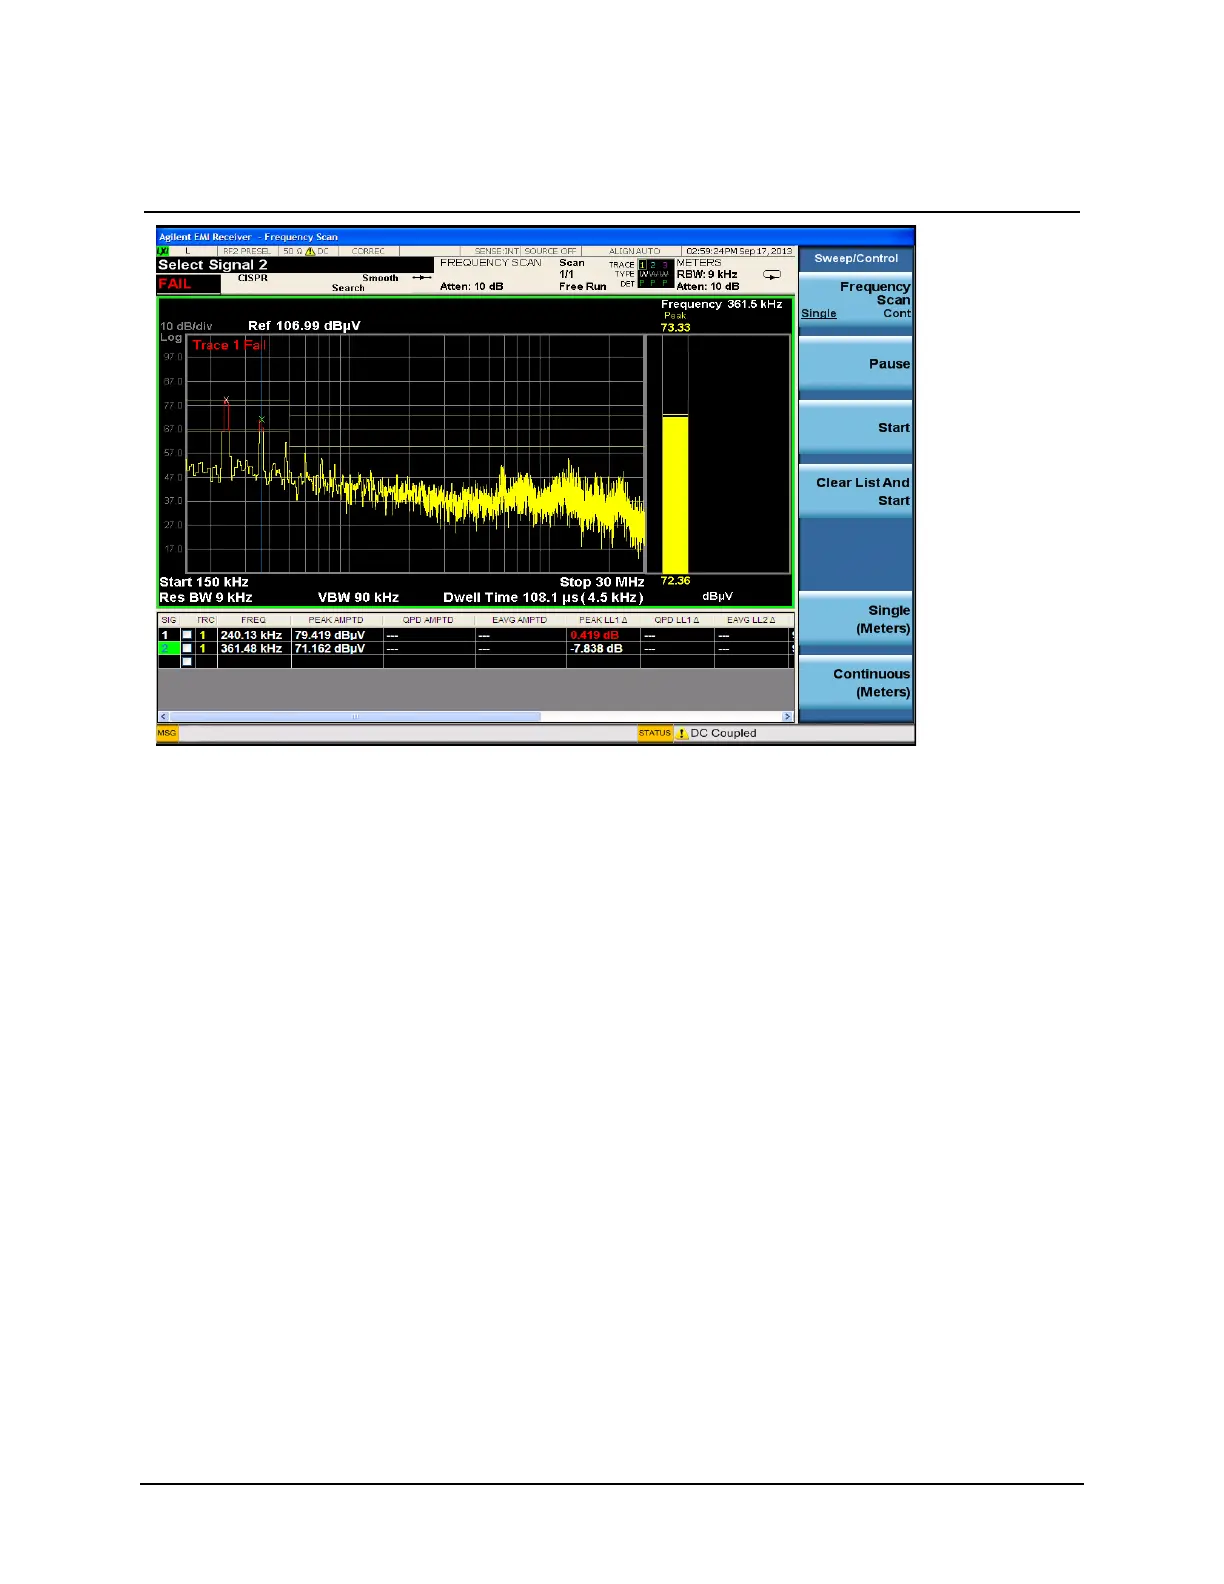Select the EAVG LL2 Δ column header
The width and height of the screenshot is (1224, 1584).
tap(751, 620)
